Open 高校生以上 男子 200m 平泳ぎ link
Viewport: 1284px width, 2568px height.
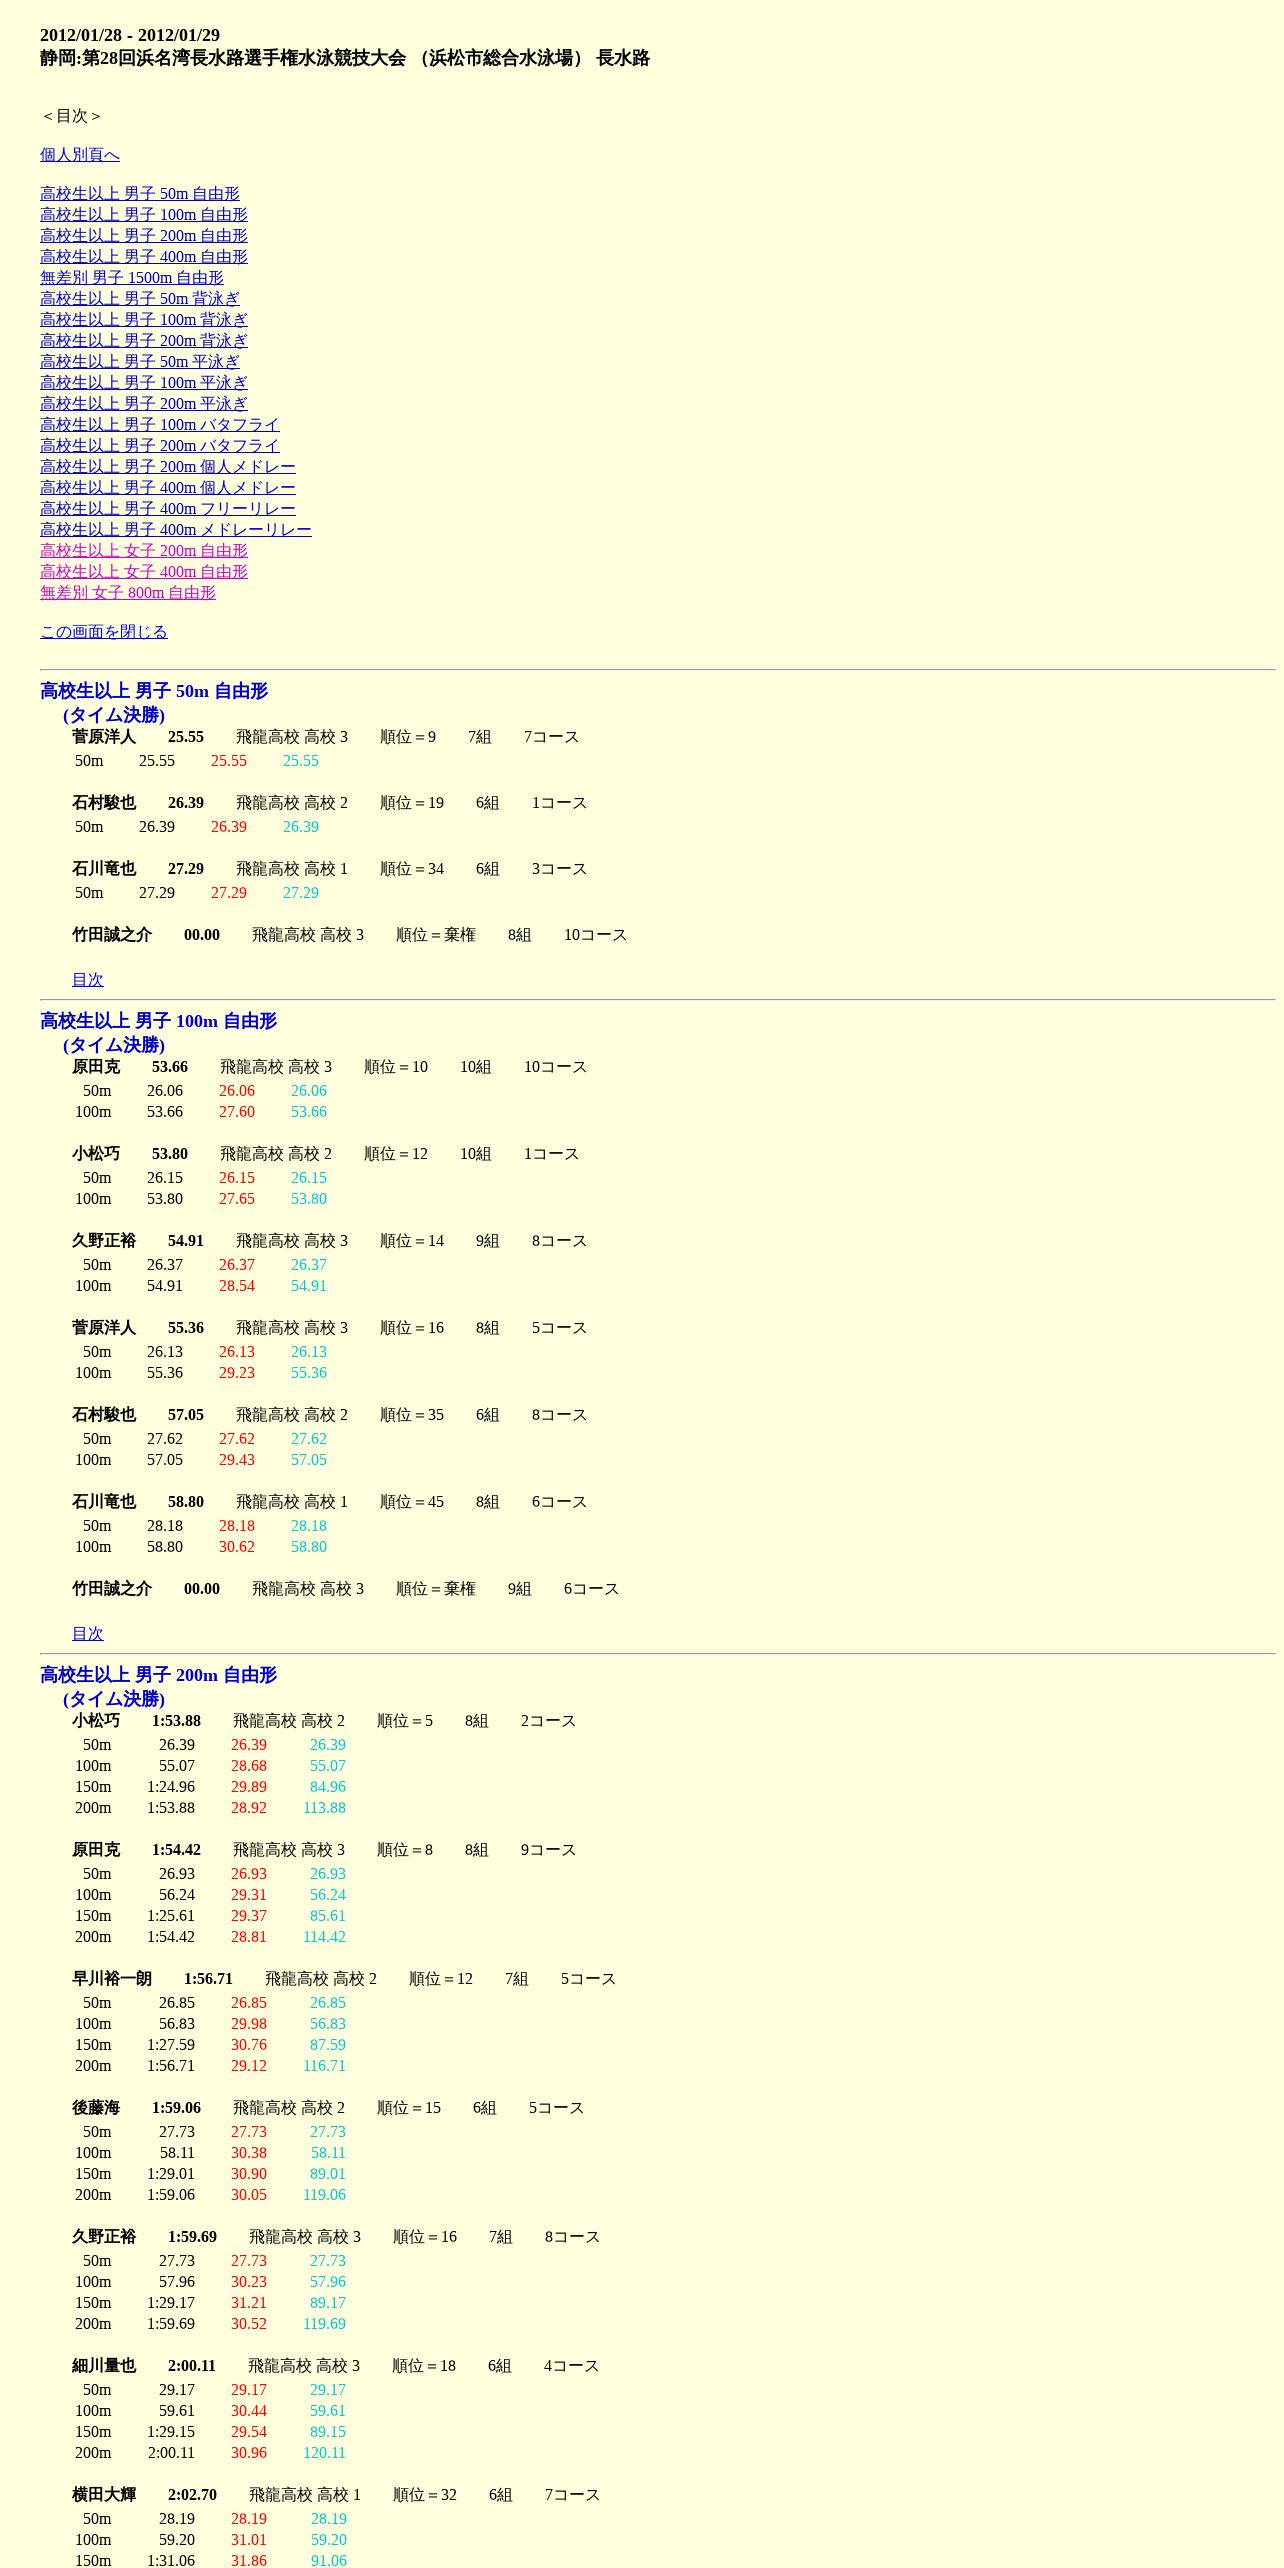[x=144, y=404]
